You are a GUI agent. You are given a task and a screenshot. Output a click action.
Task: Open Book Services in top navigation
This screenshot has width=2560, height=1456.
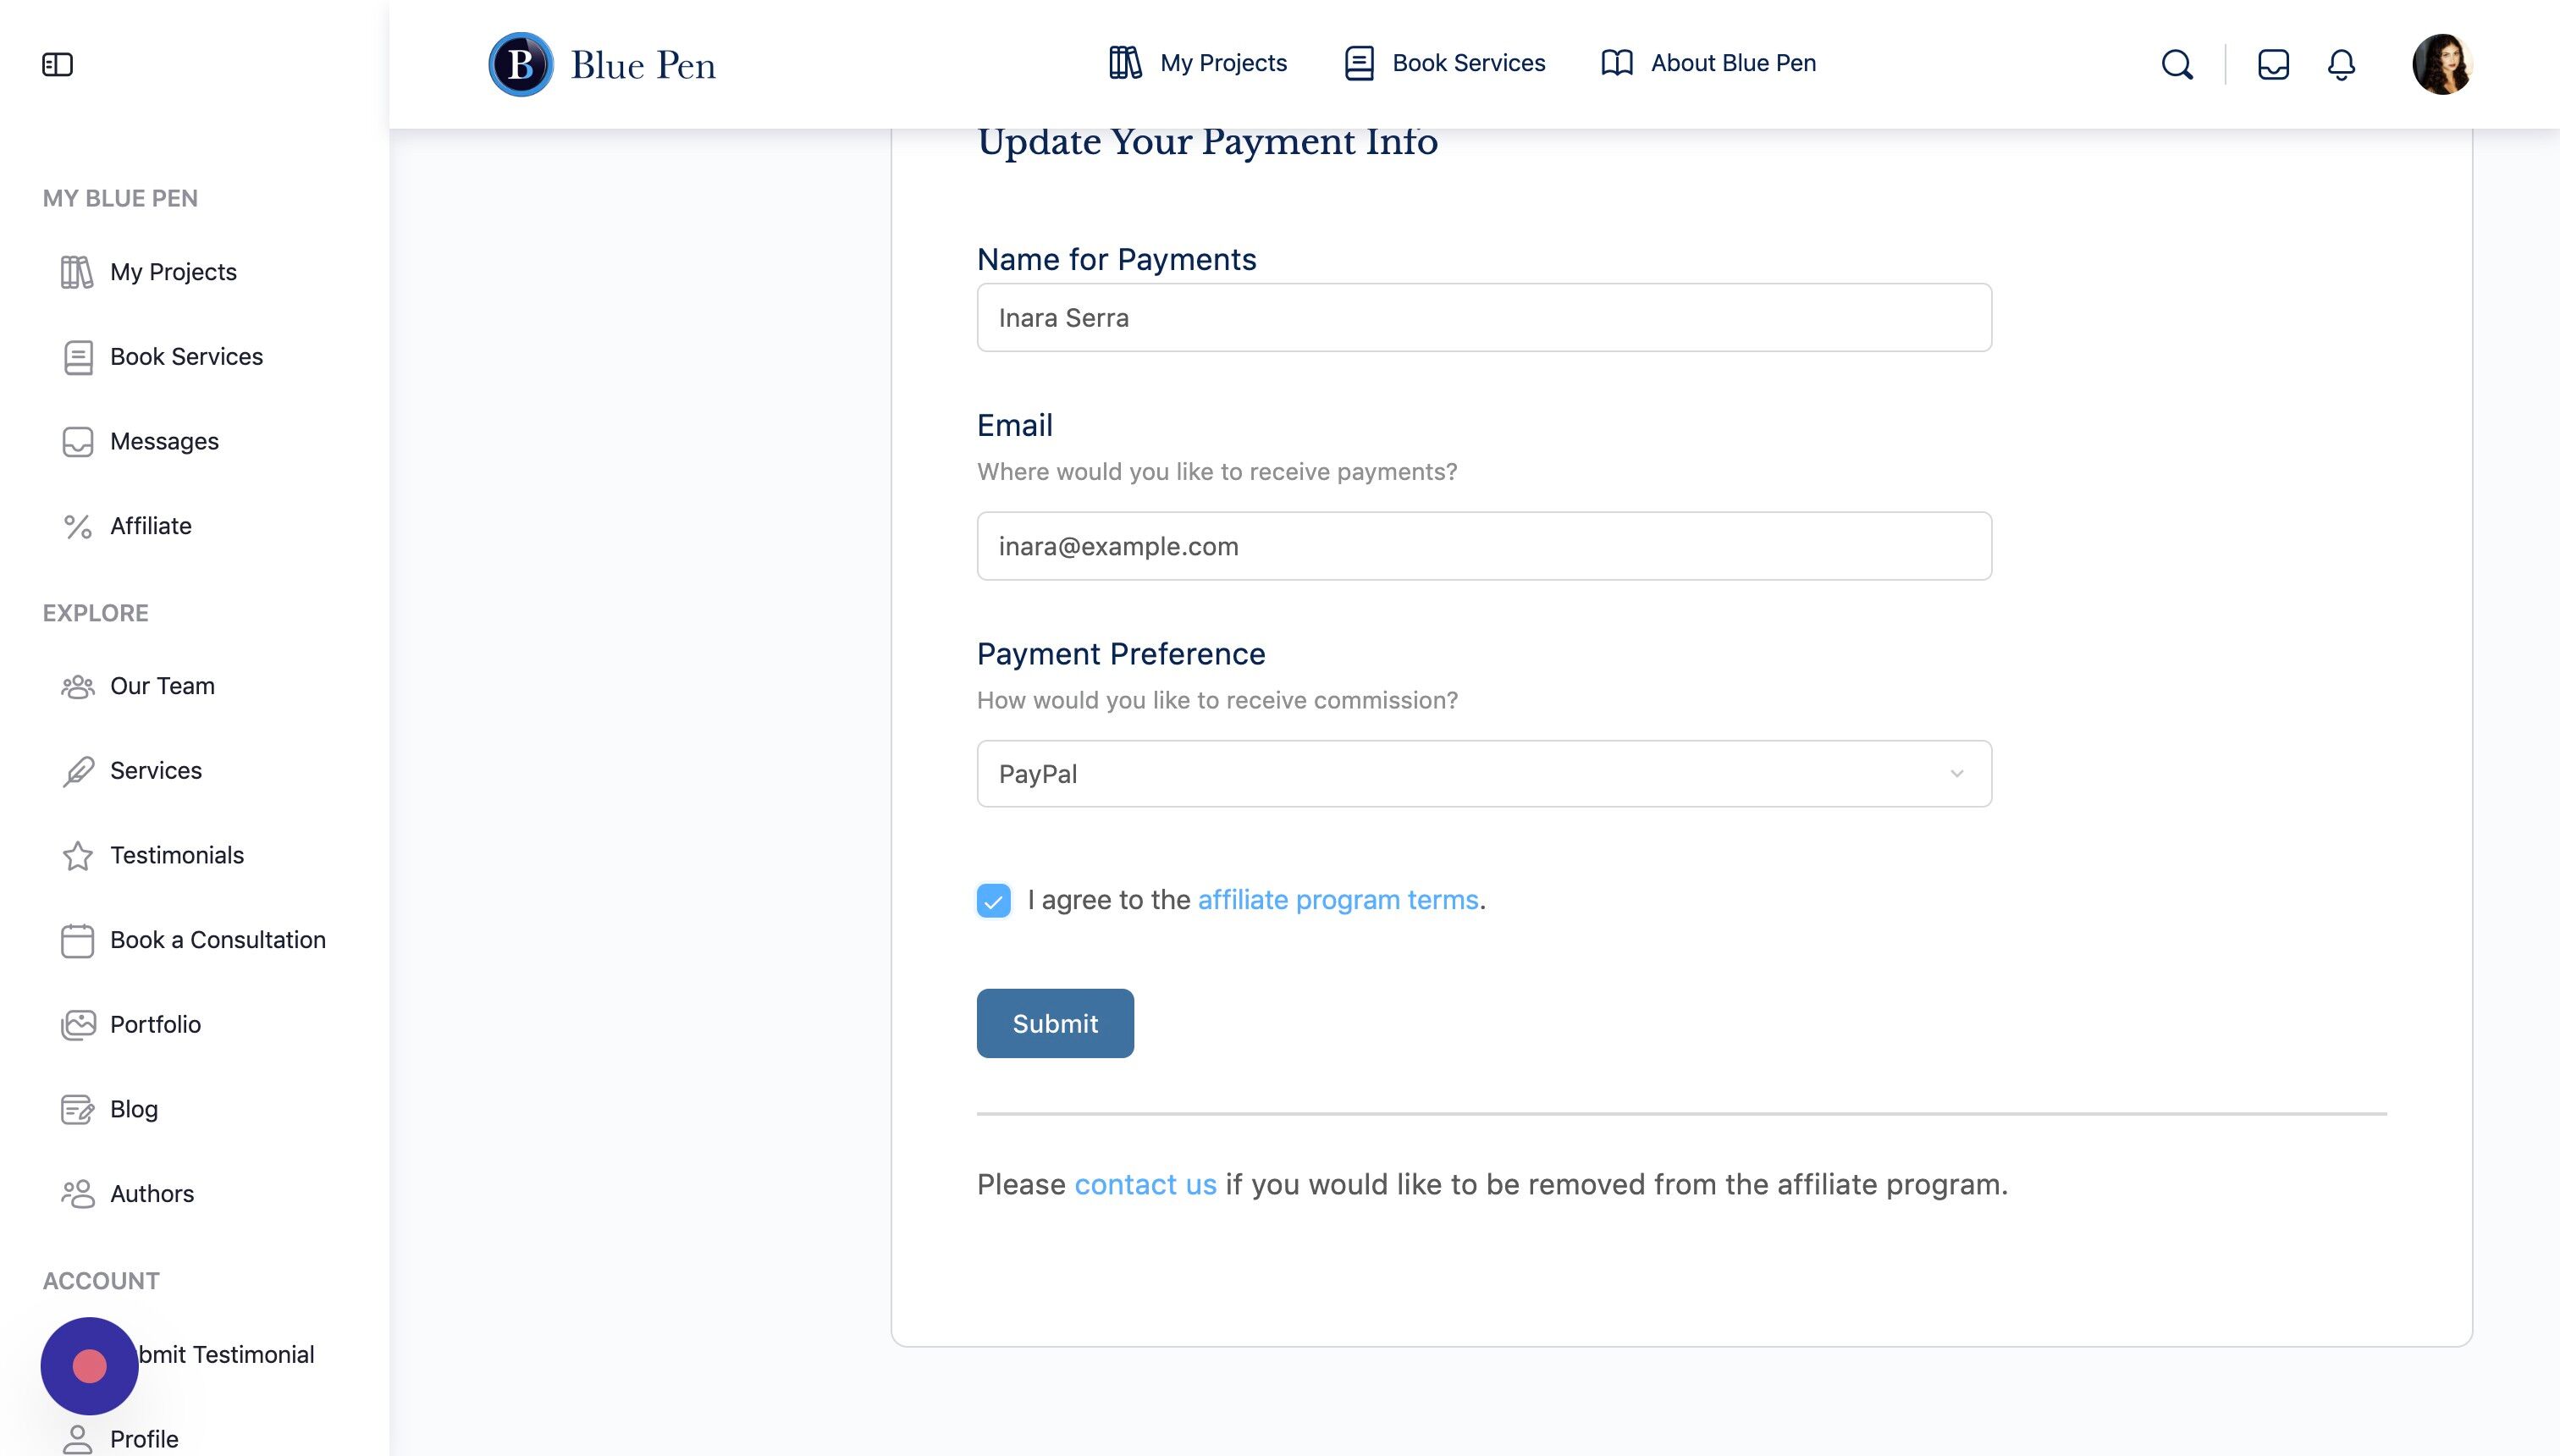coord(1445,63)
